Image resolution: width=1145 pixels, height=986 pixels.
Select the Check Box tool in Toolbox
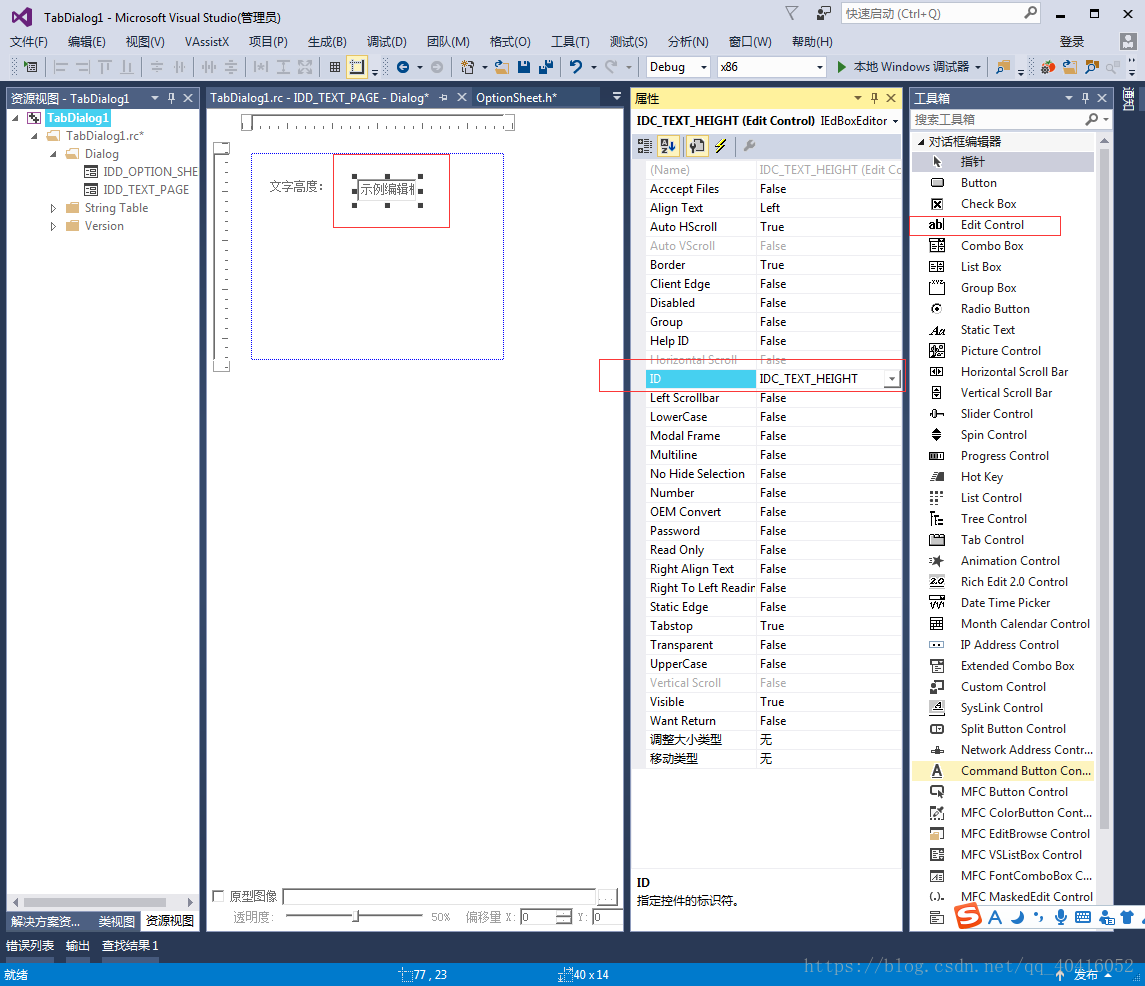[988, 204]
